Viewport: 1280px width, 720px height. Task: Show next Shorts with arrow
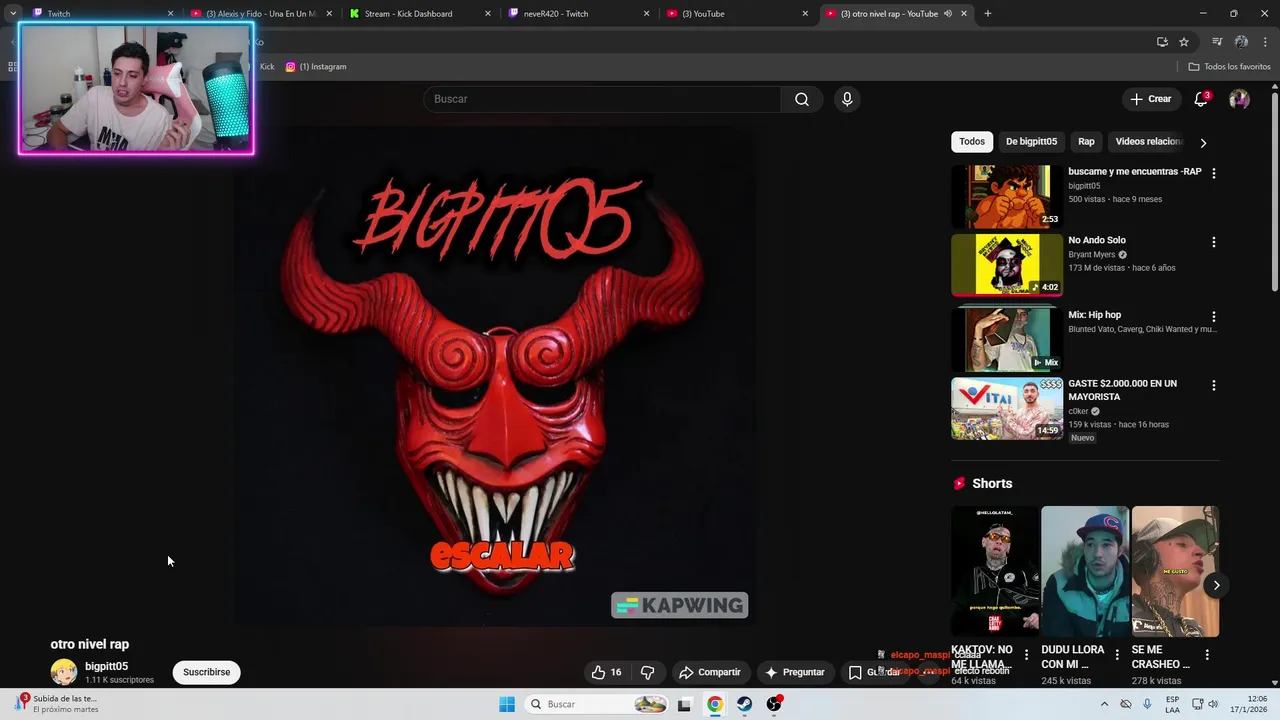point(1216,585)
